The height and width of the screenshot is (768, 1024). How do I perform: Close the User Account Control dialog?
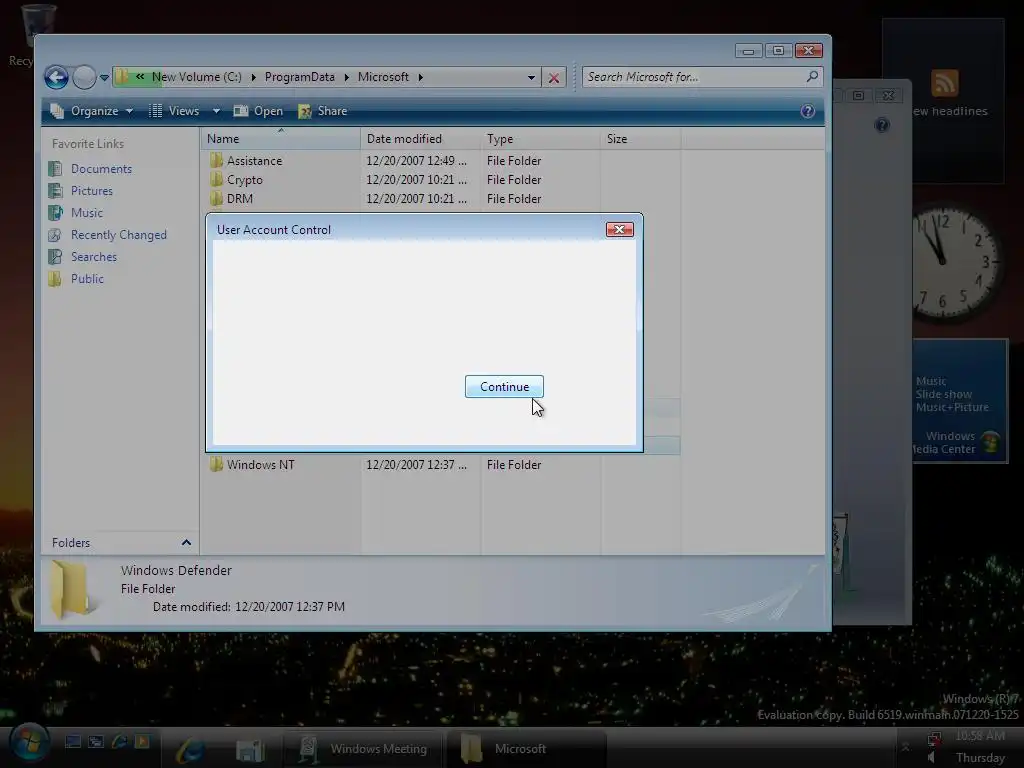pos(619,229)
